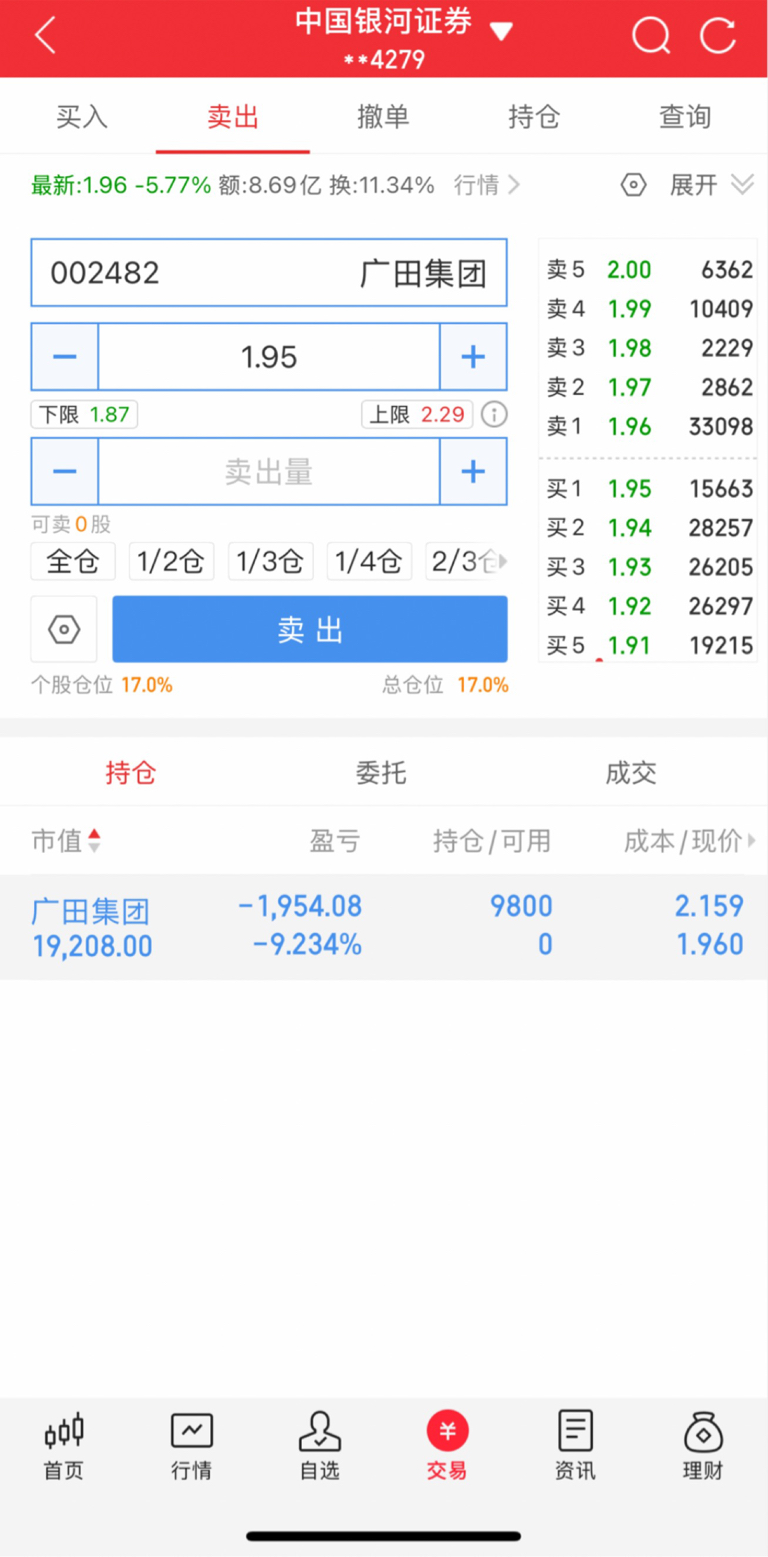Image resolution: width=768 pixels, height=1557 pixels.
Task: Go back using the top-left arrow
Action: (x=45, y=37)
